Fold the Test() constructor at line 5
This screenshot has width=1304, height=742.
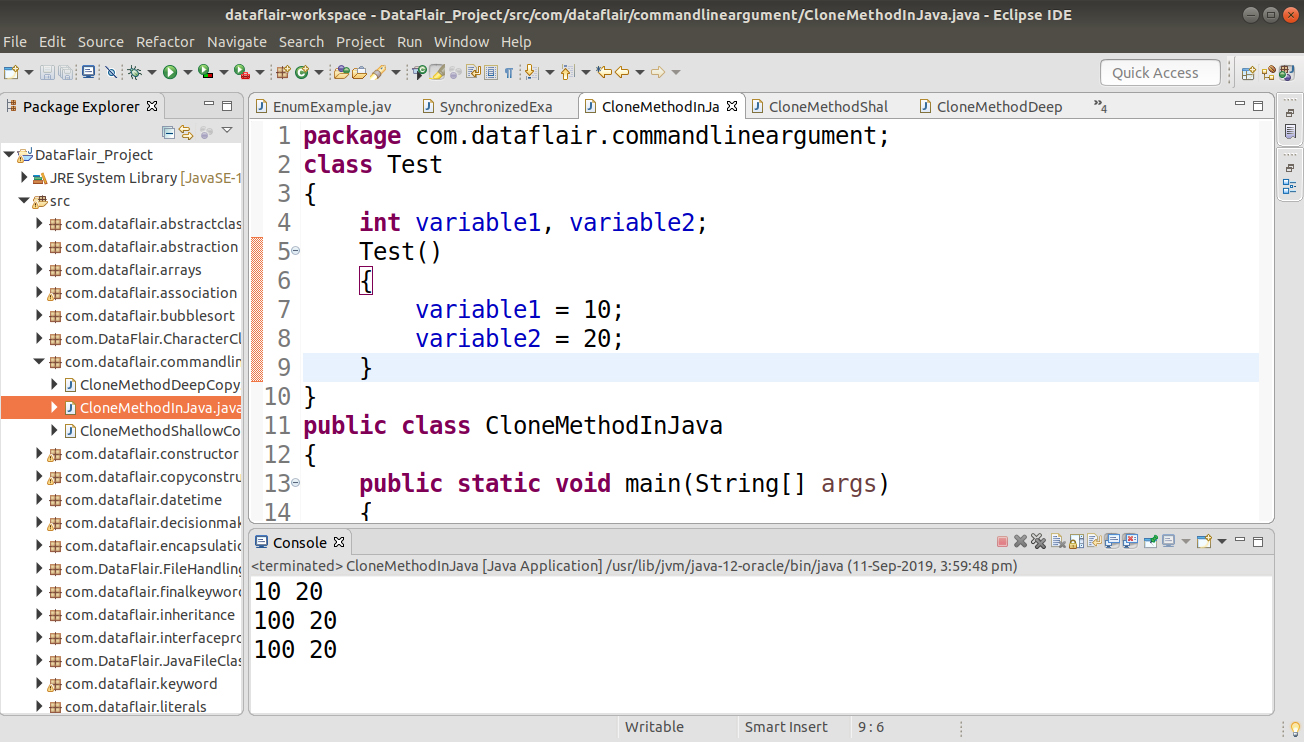point(296,252)
